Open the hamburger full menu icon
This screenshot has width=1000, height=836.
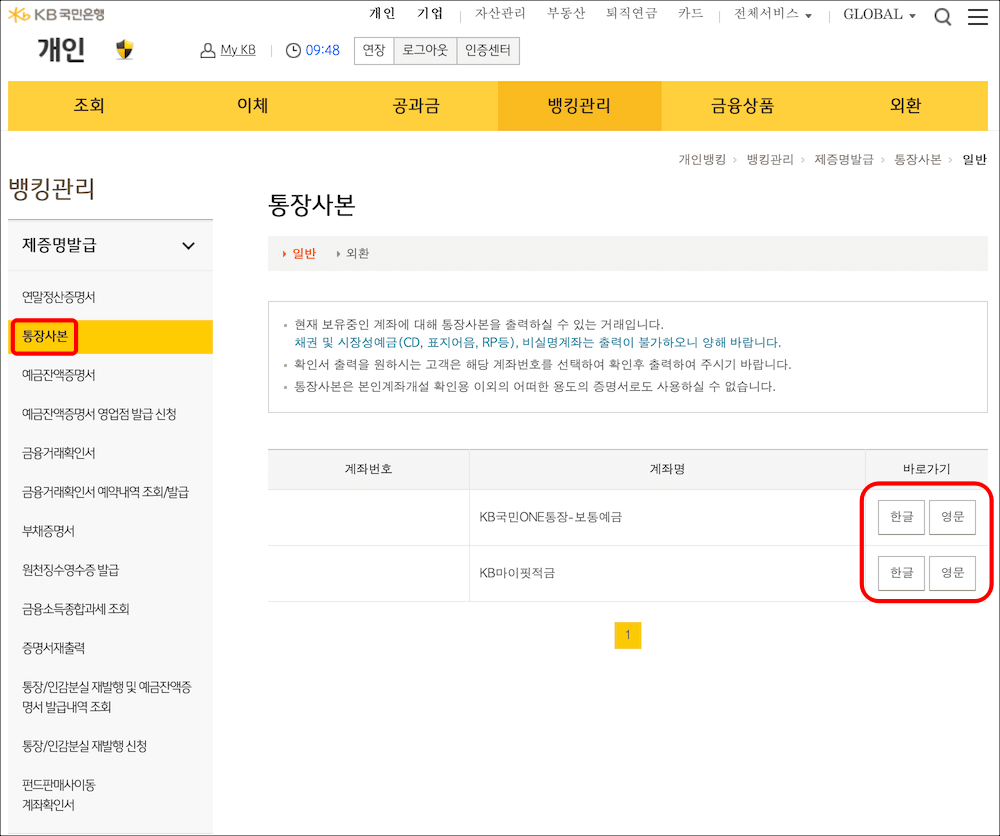click(x=978, y=17)
